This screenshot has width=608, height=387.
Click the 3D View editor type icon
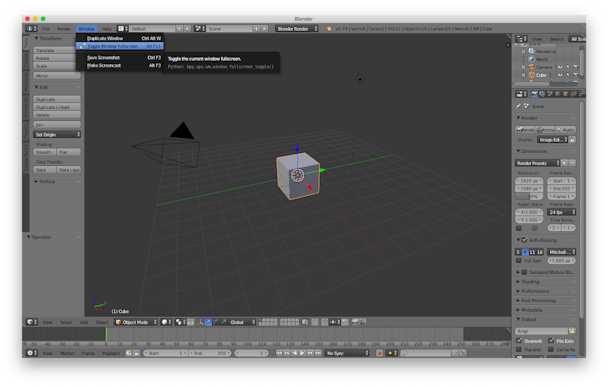31,322
